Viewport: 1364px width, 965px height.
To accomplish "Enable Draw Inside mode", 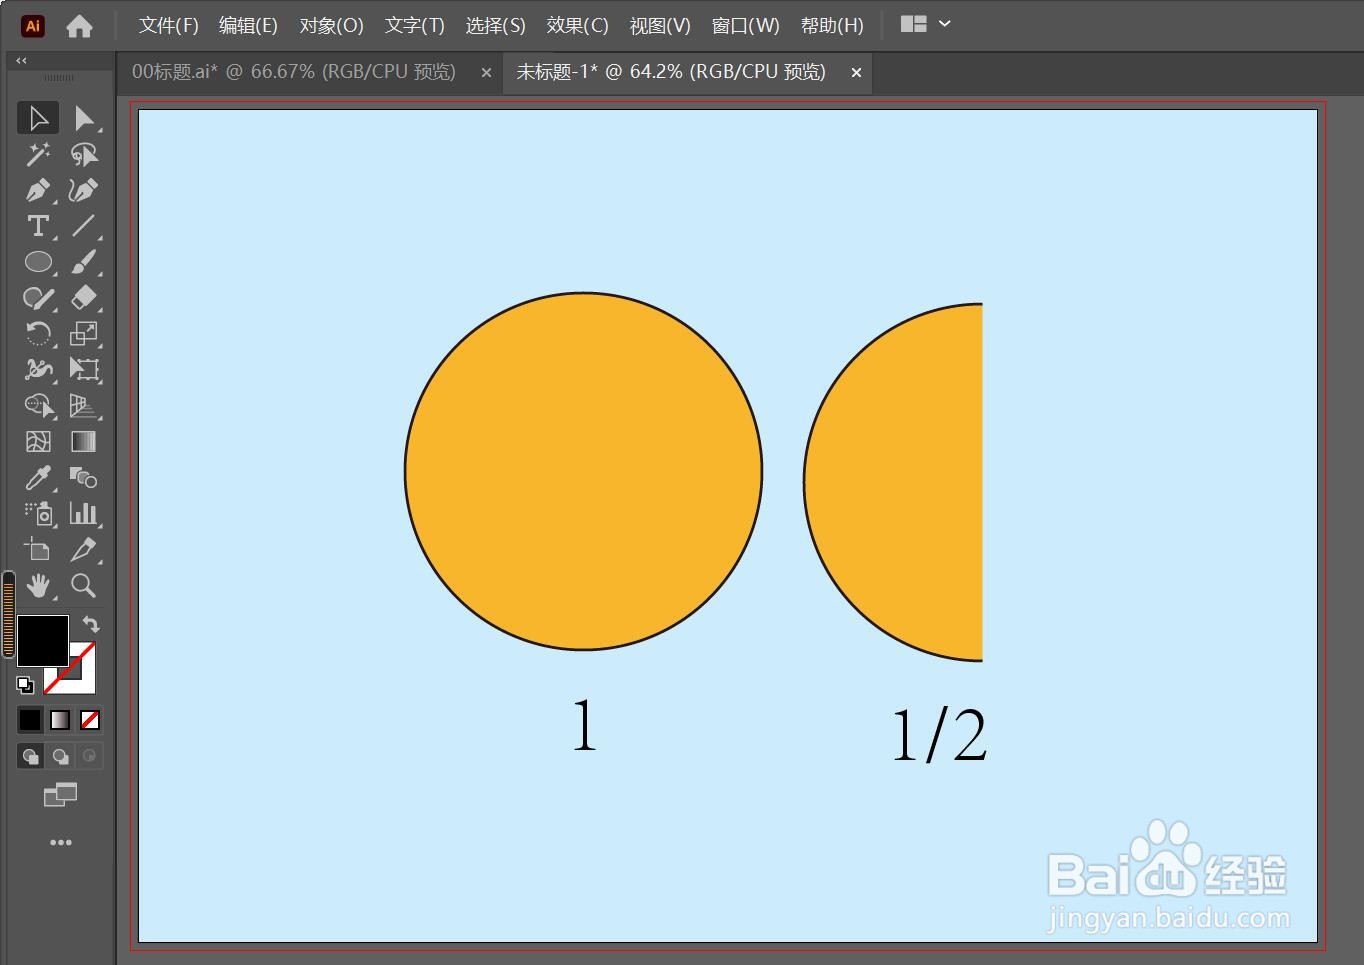I will click(90, 756).
